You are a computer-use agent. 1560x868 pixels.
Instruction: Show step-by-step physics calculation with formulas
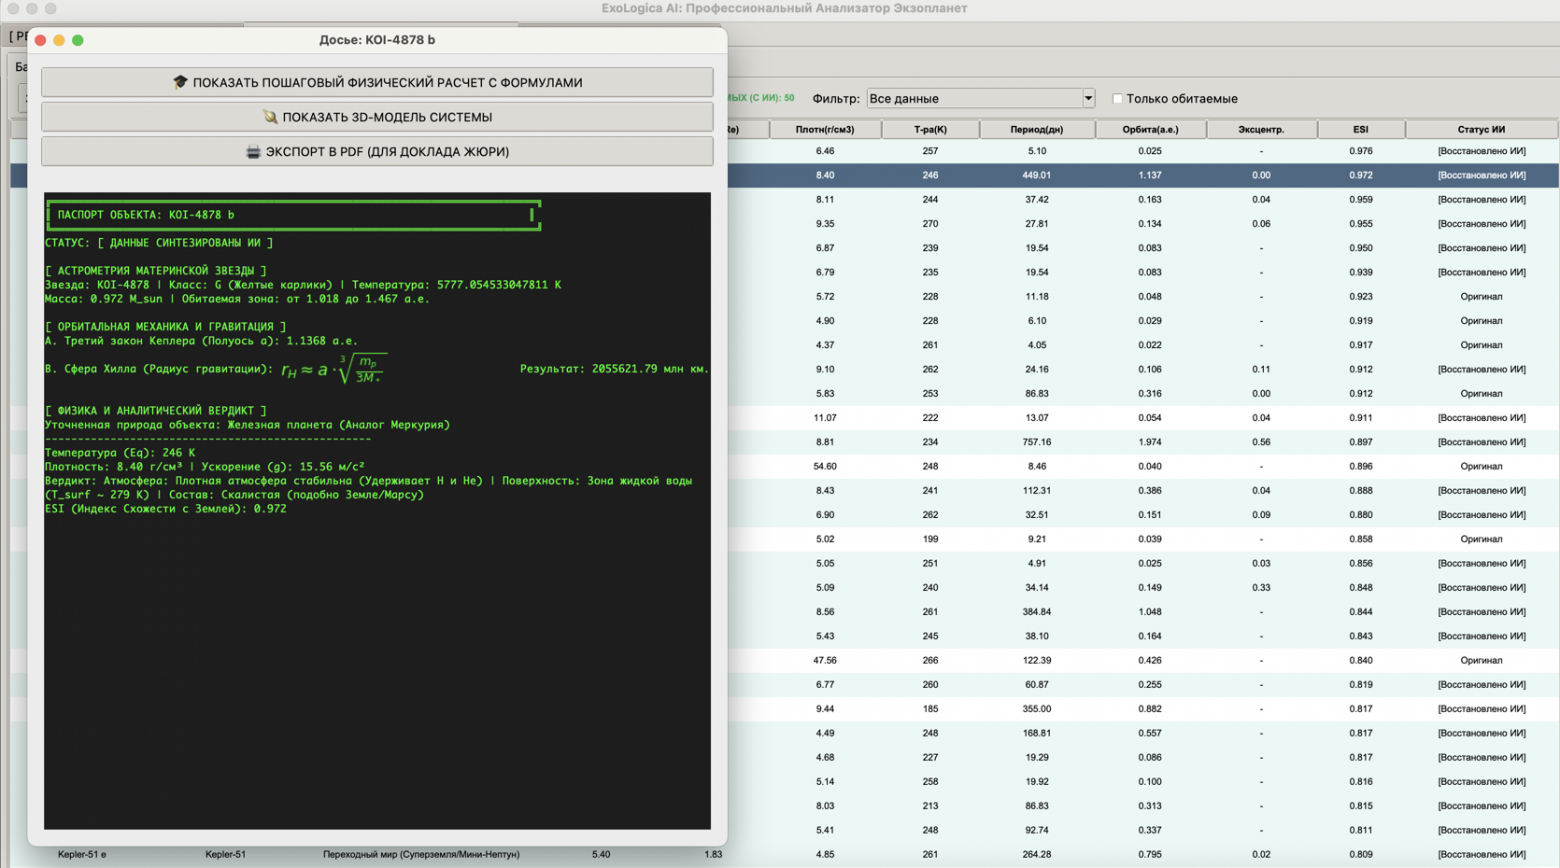pos(377,82)
